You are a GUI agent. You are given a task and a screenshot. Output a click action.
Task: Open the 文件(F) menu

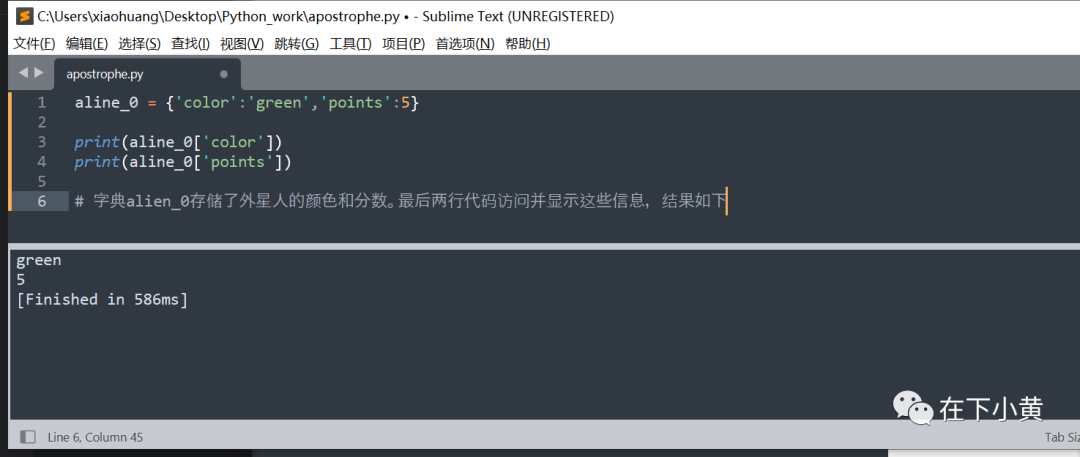(34, 43)
